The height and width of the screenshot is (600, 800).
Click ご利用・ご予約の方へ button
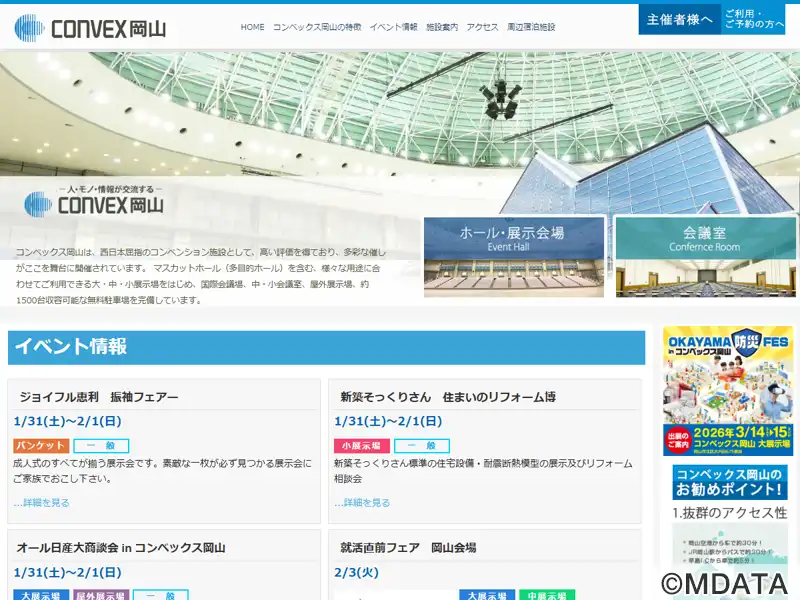pyautogui.click(x=754, y=19)
